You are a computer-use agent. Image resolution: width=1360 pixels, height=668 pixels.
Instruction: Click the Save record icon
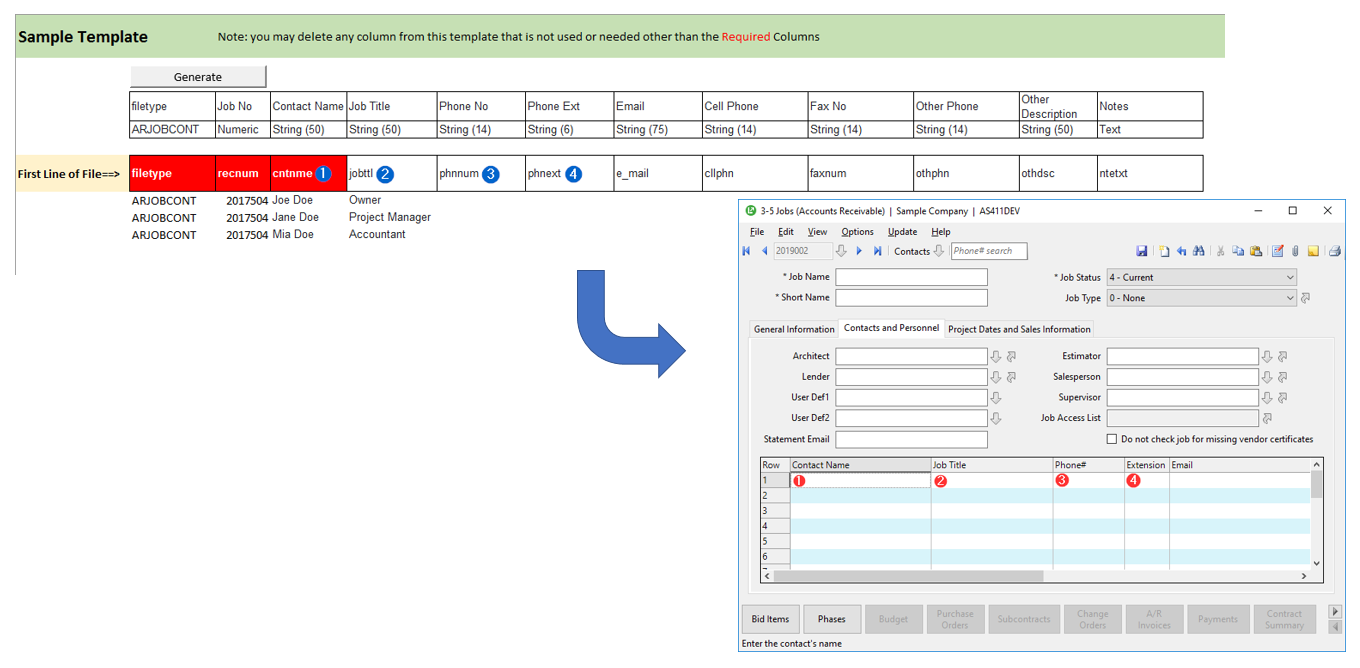coord(1142,251)
